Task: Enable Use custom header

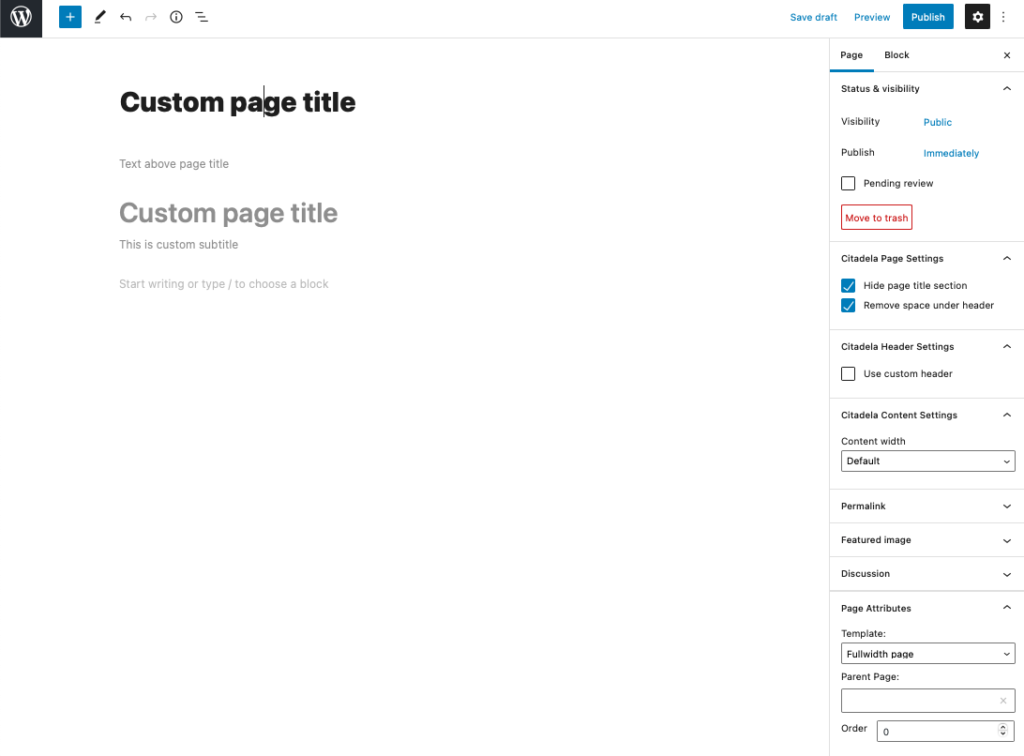Action: click(x=848, y=373)
